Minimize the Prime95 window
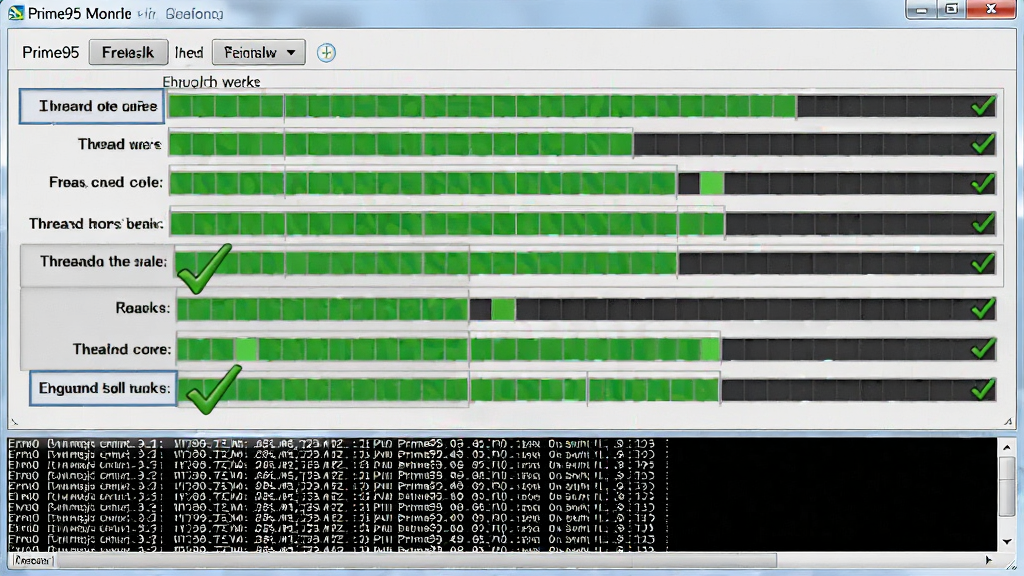Screen dimensions: 1024x576 (922, 10)
